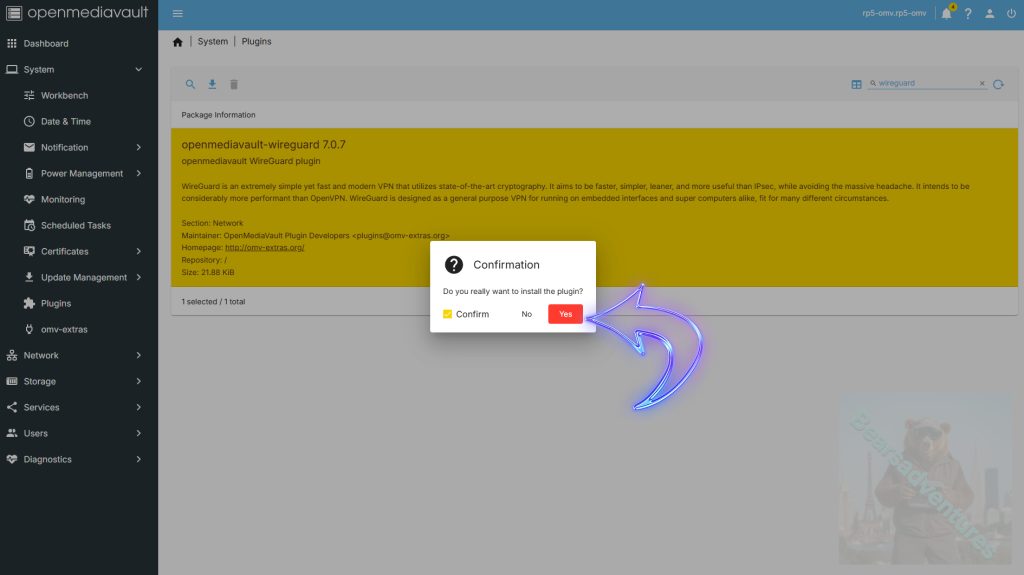Click the No button in dialog
This screenshot has width=1024, height=575.
[526, 314]
